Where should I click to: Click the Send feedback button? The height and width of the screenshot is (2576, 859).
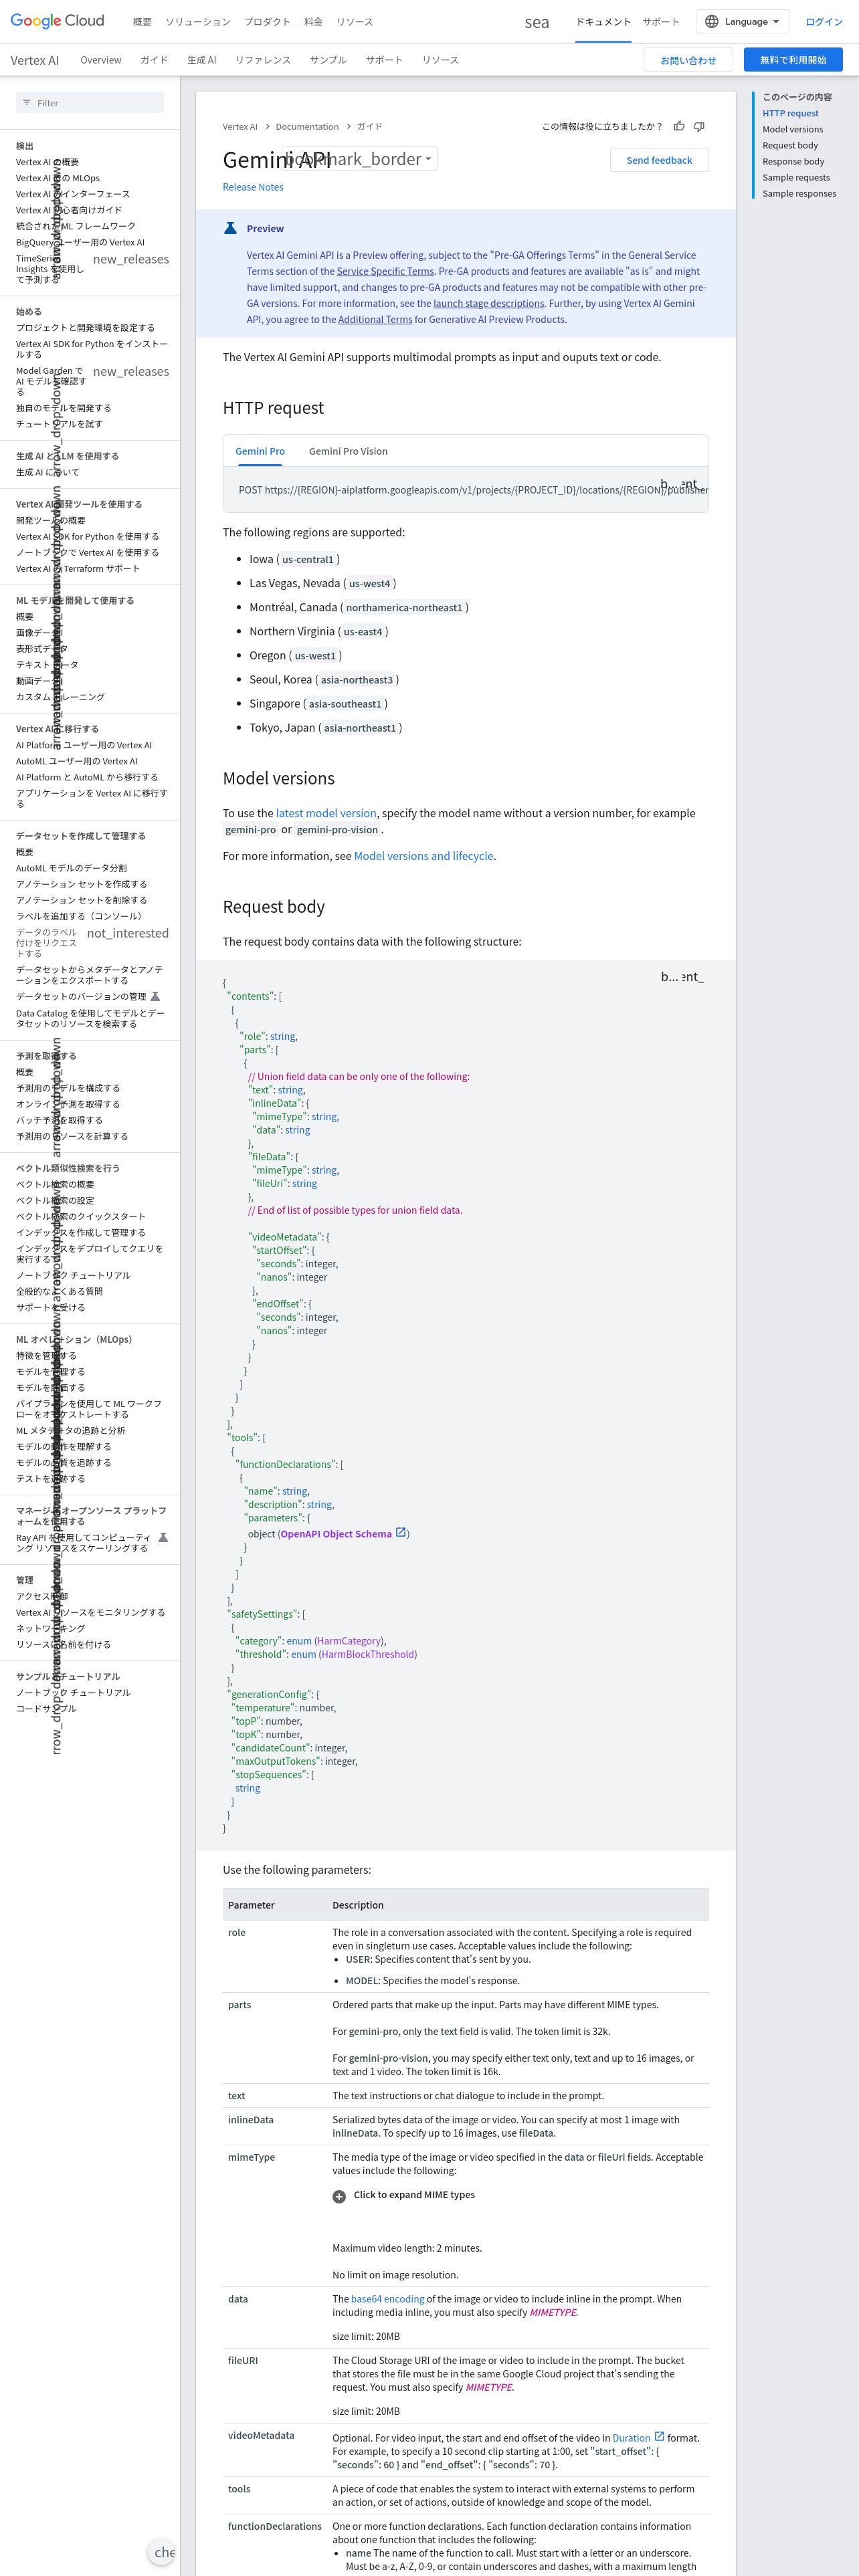[x=659, y=160]
